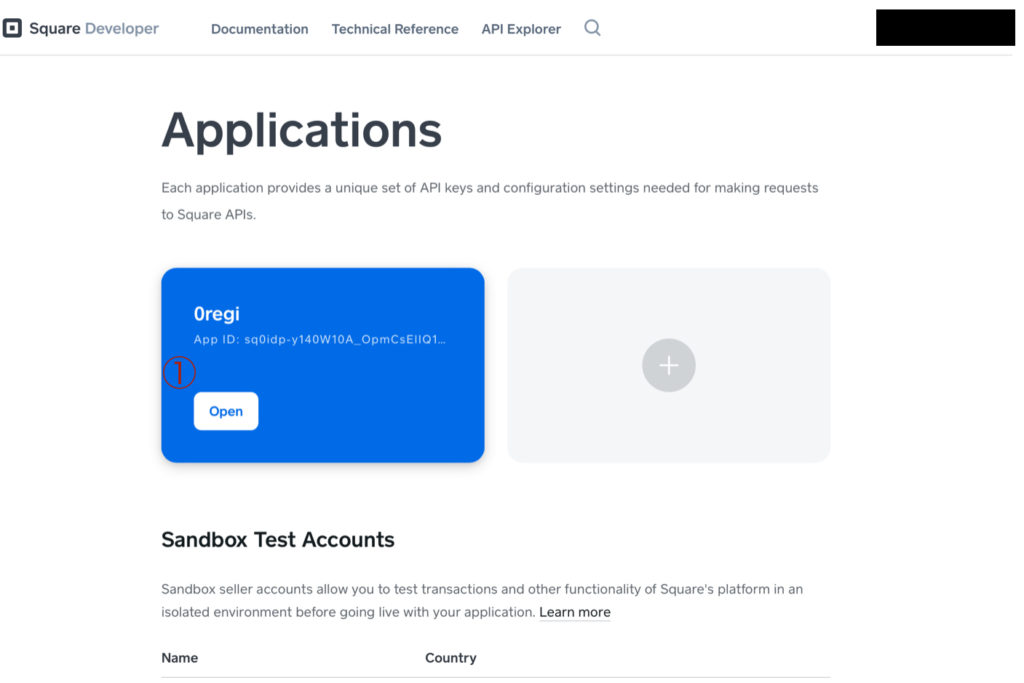
Task: Click the Square logo icon
Action: (x=12, y=29)
